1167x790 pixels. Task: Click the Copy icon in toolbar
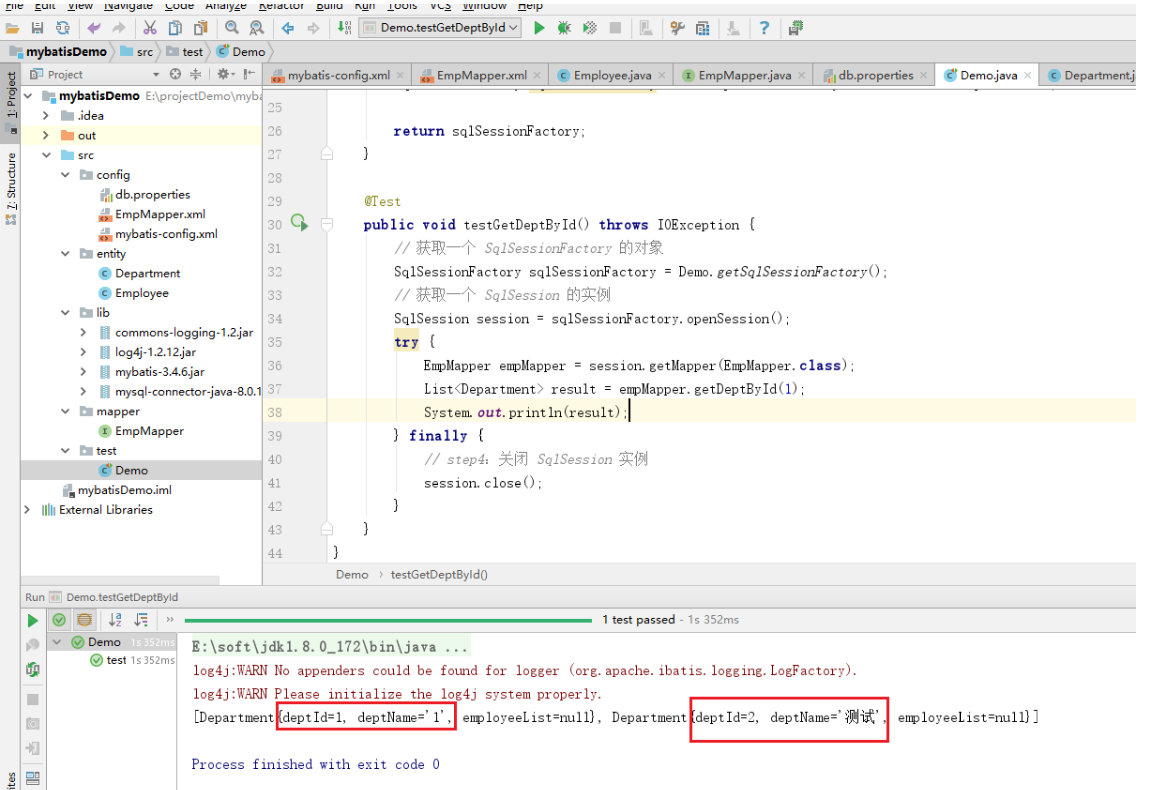point(175,28)
